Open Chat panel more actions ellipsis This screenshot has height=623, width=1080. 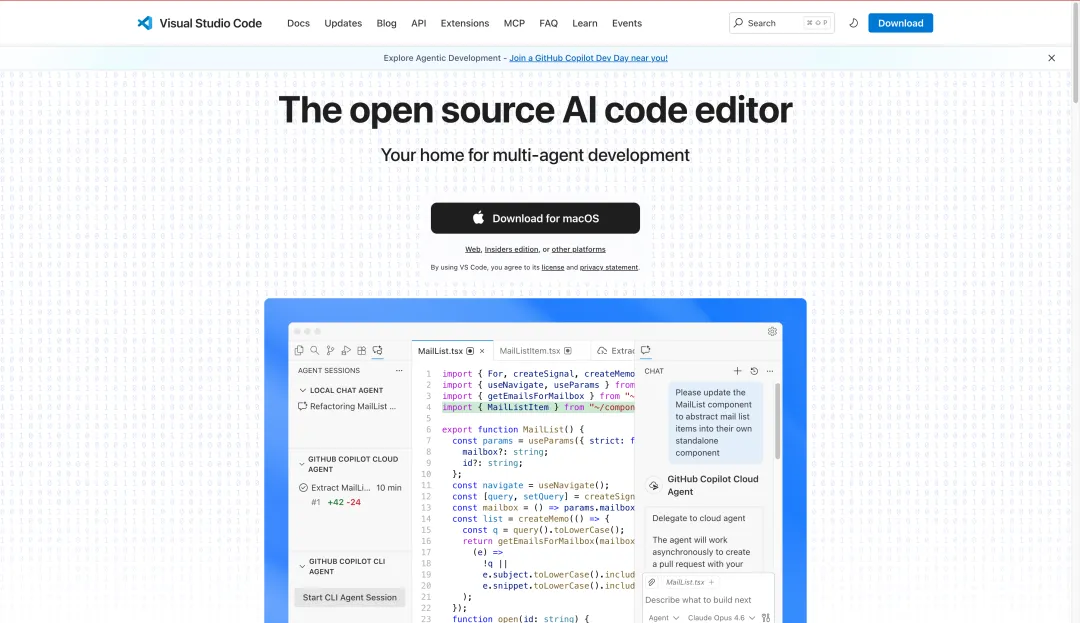click(770, 371)
